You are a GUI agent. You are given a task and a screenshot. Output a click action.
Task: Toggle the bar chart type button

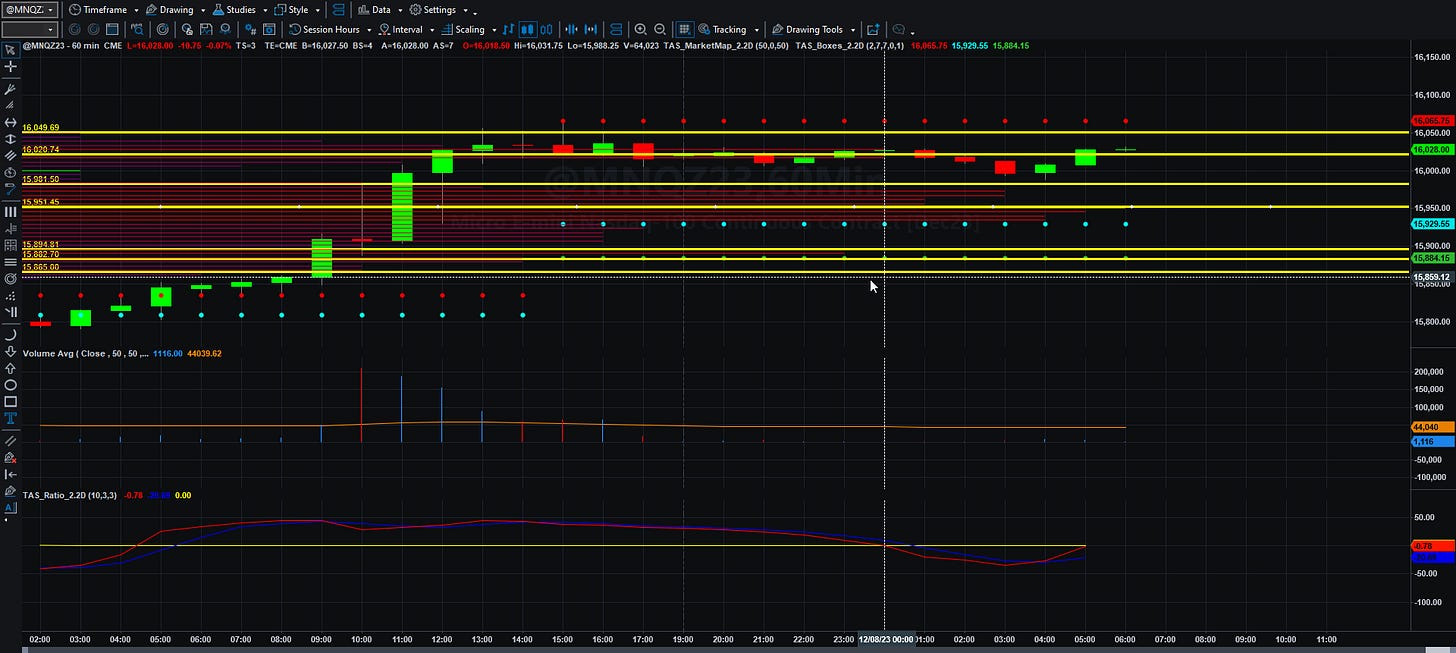pos(509,30)
